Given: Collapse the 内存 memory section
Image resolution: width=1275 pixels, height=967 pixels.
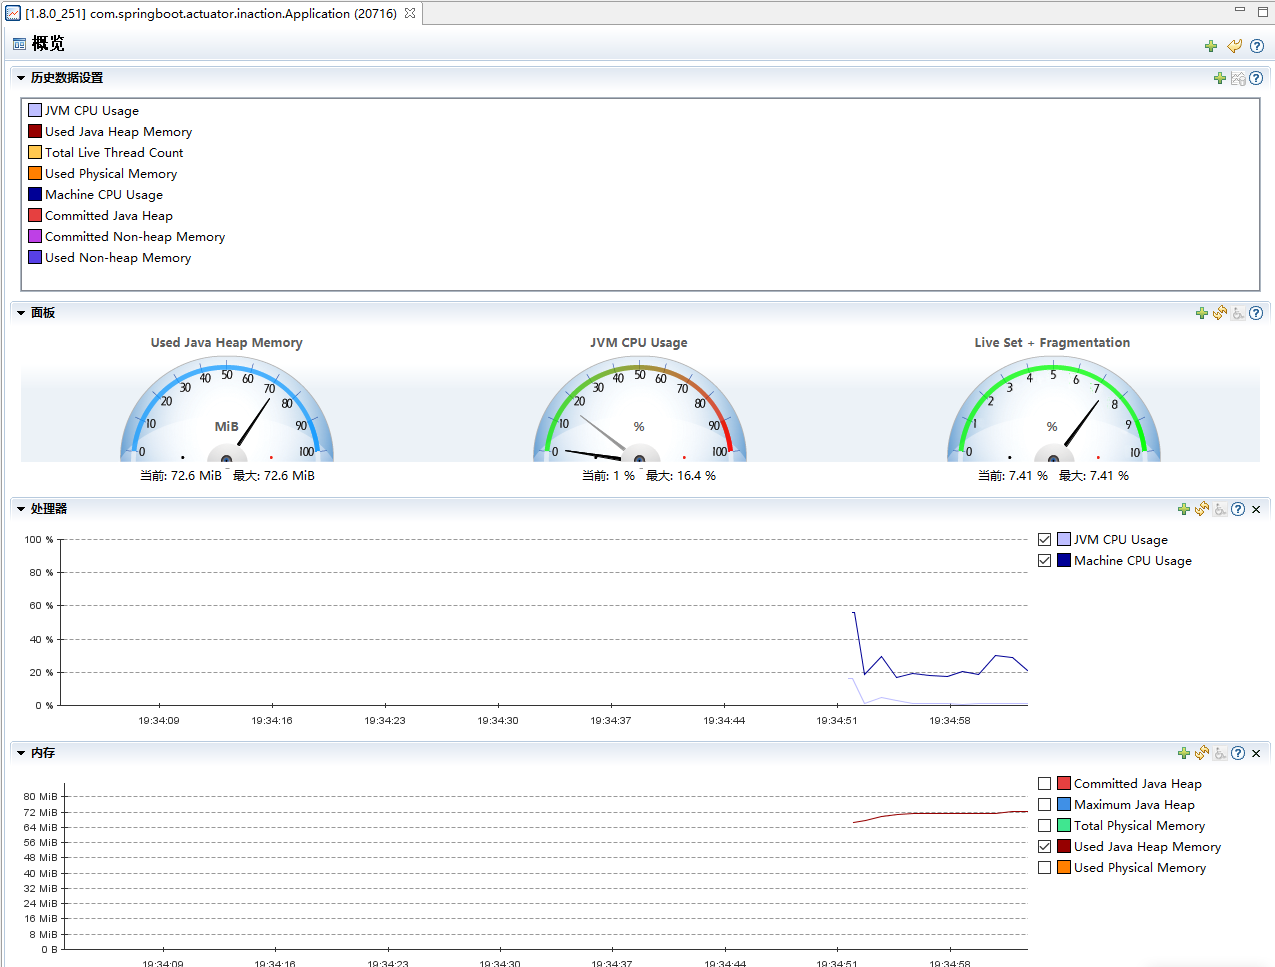Looking at the screenshot, I should pos(19,752).
